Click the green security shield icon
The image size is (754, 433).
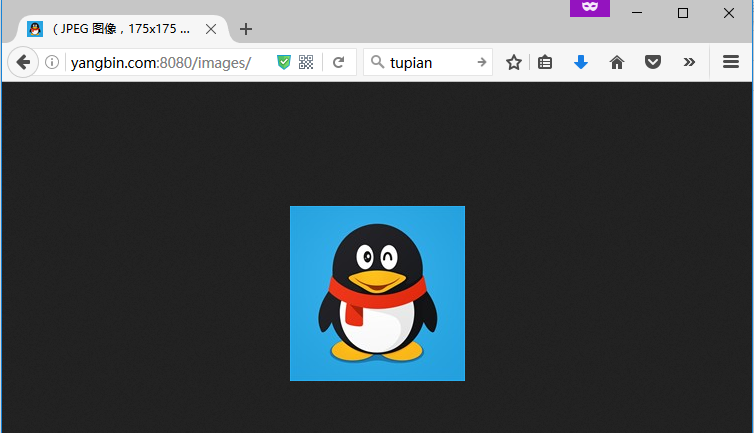[x=284, y=62]
